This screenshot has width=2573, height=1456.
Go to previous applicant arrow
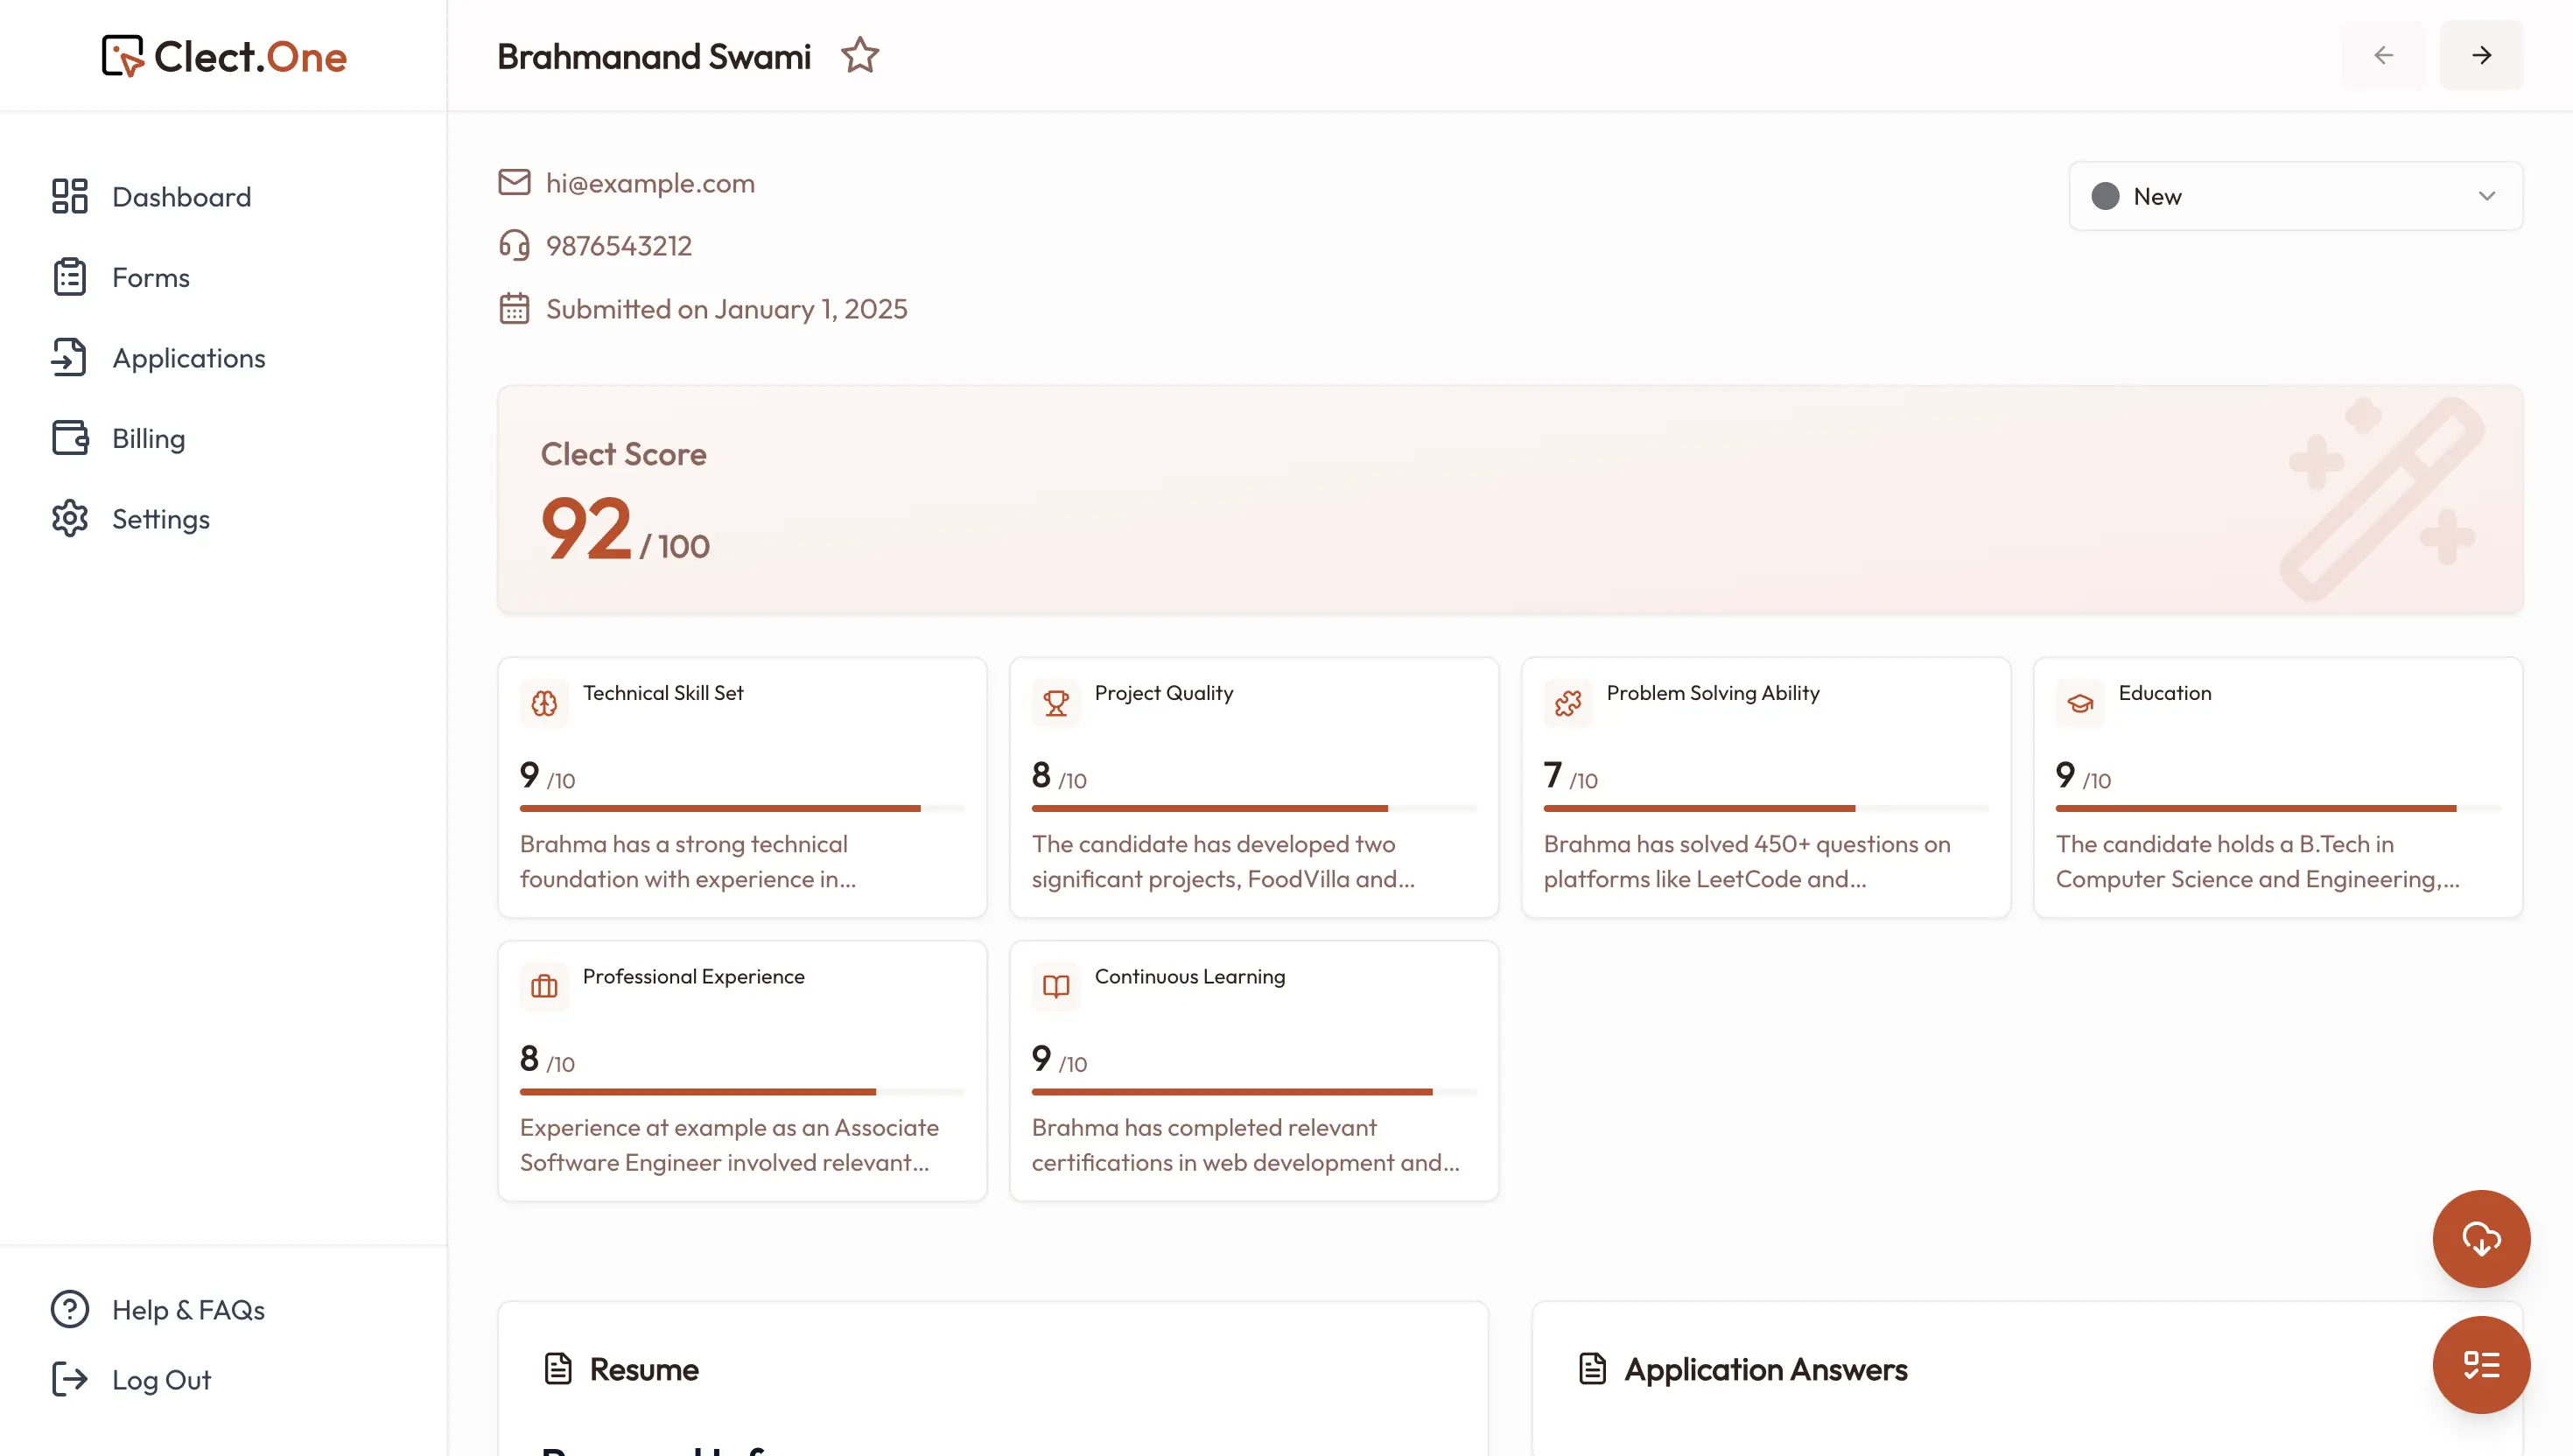2383,55
